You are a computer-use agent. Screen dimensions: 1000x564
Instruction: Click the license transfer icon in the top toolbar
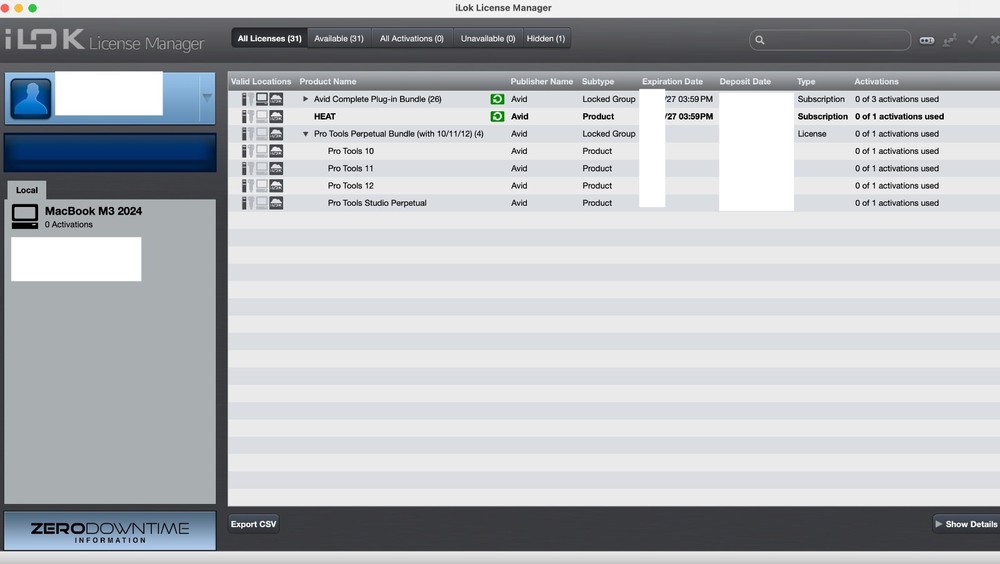950,40
